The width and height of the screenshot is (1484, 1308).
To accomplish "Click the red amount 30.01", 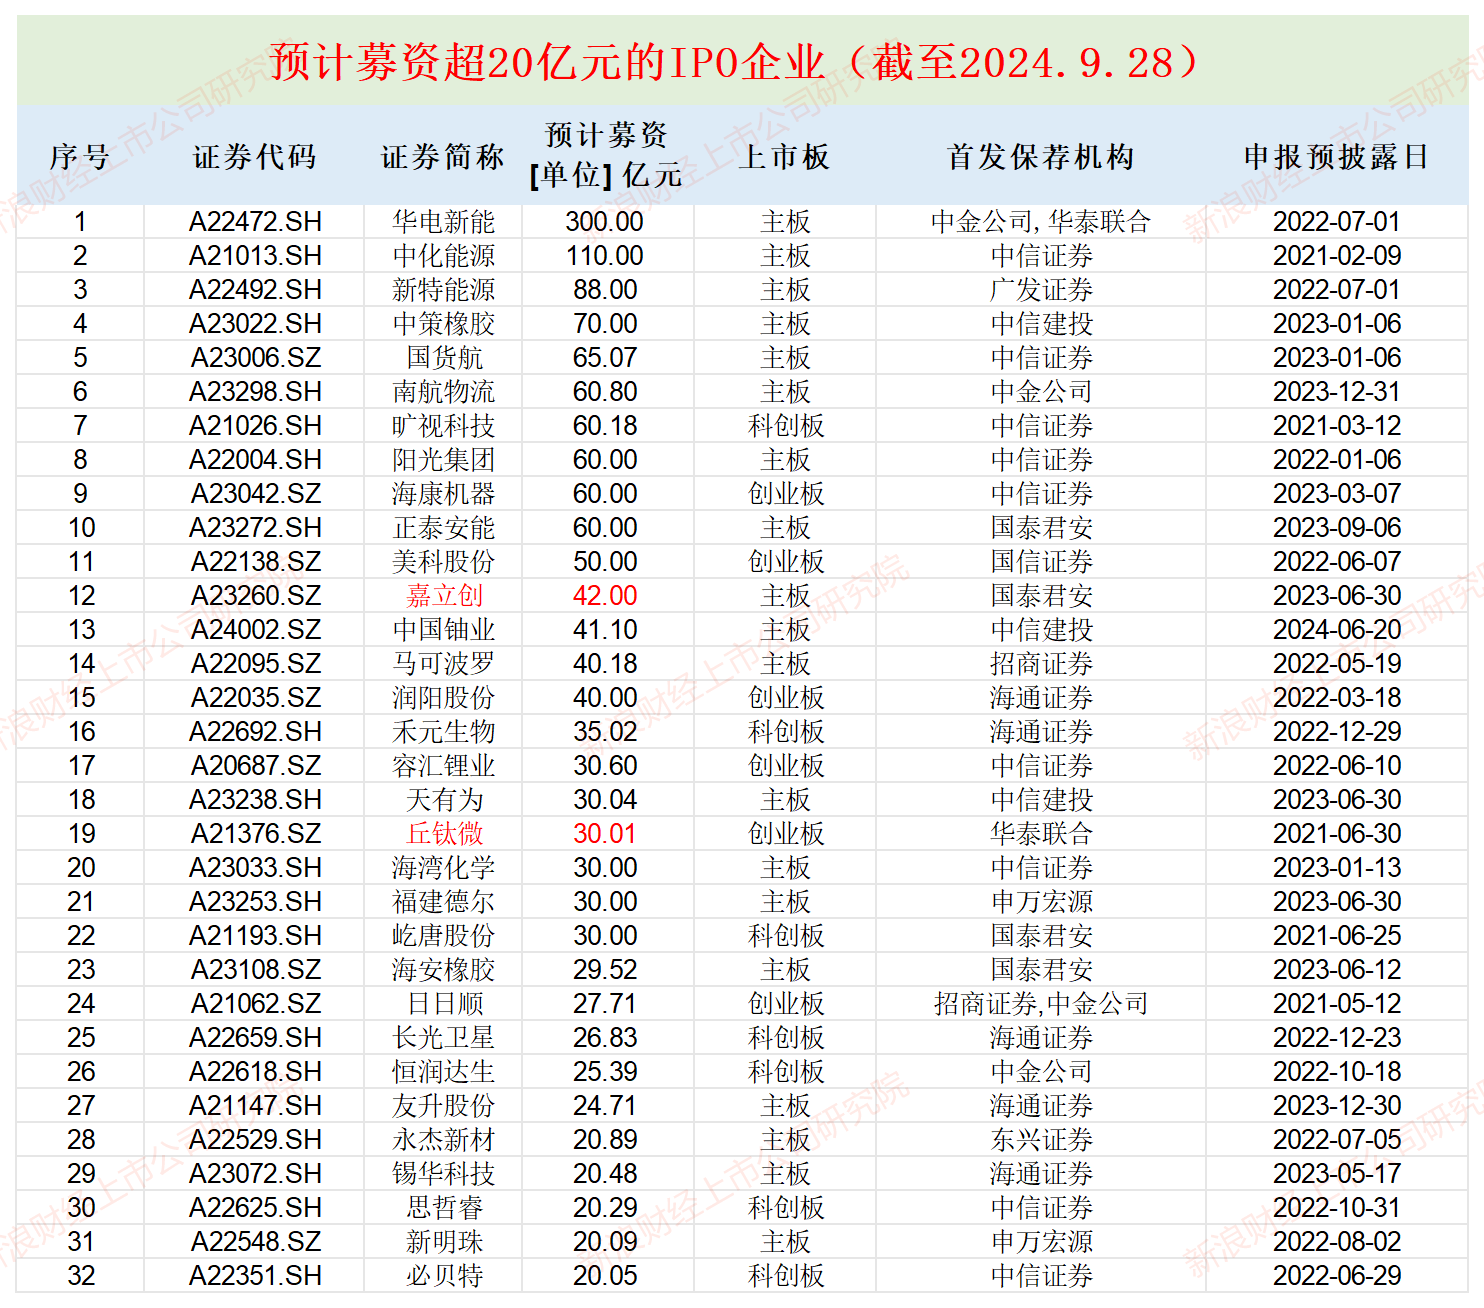I will click(x=605, y=834).
